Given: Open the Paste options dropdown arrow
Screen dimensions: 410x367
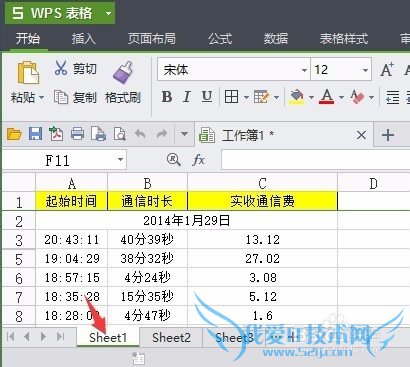Looking at the screenshot, I should coord(42,98).
